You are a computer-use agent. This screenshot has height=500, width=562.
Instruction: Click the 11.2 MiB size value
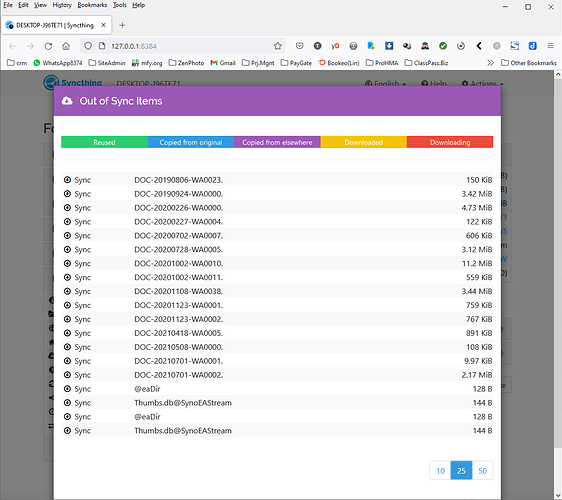coord(477,263)
